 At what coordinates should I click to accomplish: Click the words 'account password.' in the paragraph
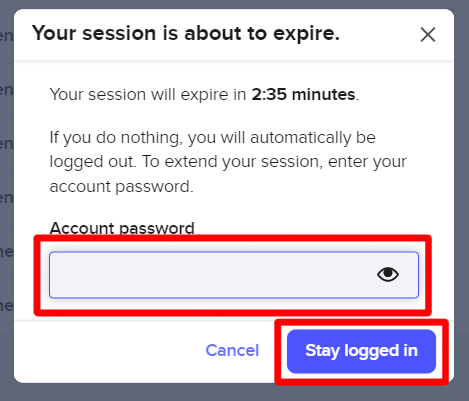coord(122,186)
